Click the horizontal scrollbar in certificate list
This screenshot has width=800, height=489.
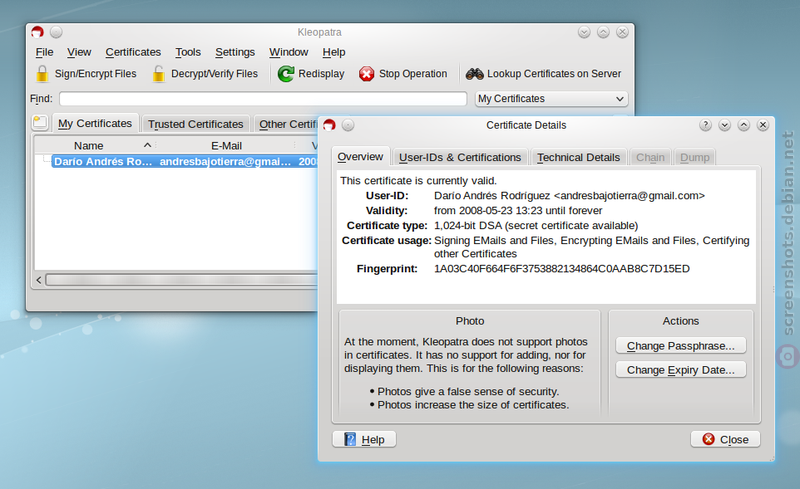pos(182,280)
